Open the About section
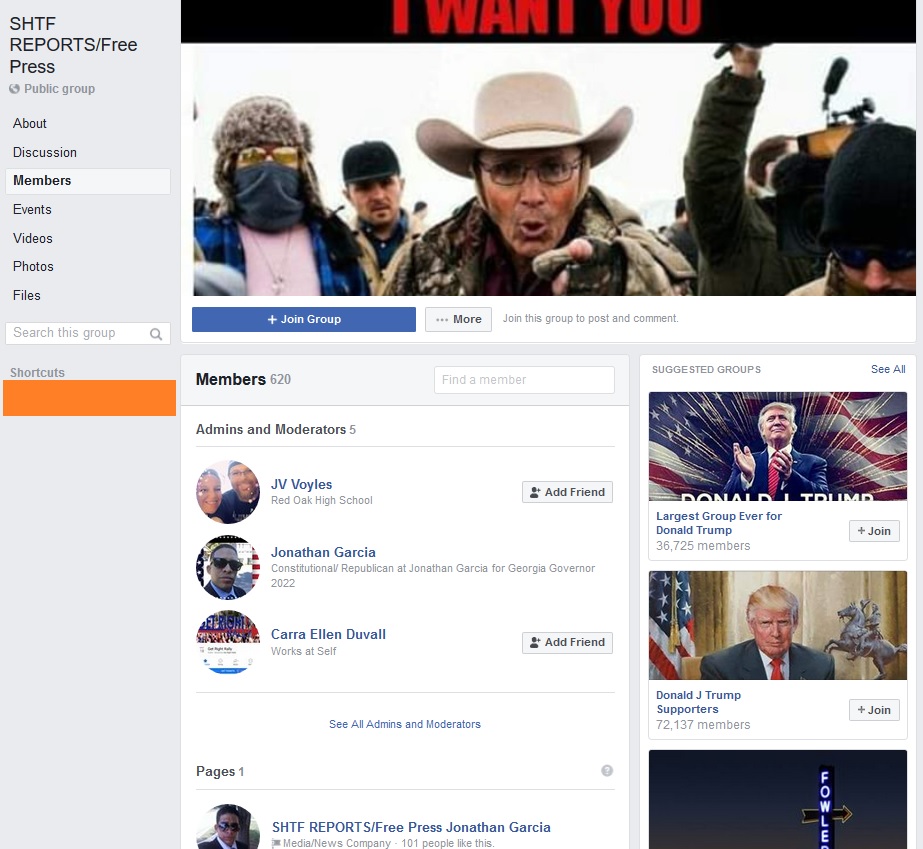 29,124
